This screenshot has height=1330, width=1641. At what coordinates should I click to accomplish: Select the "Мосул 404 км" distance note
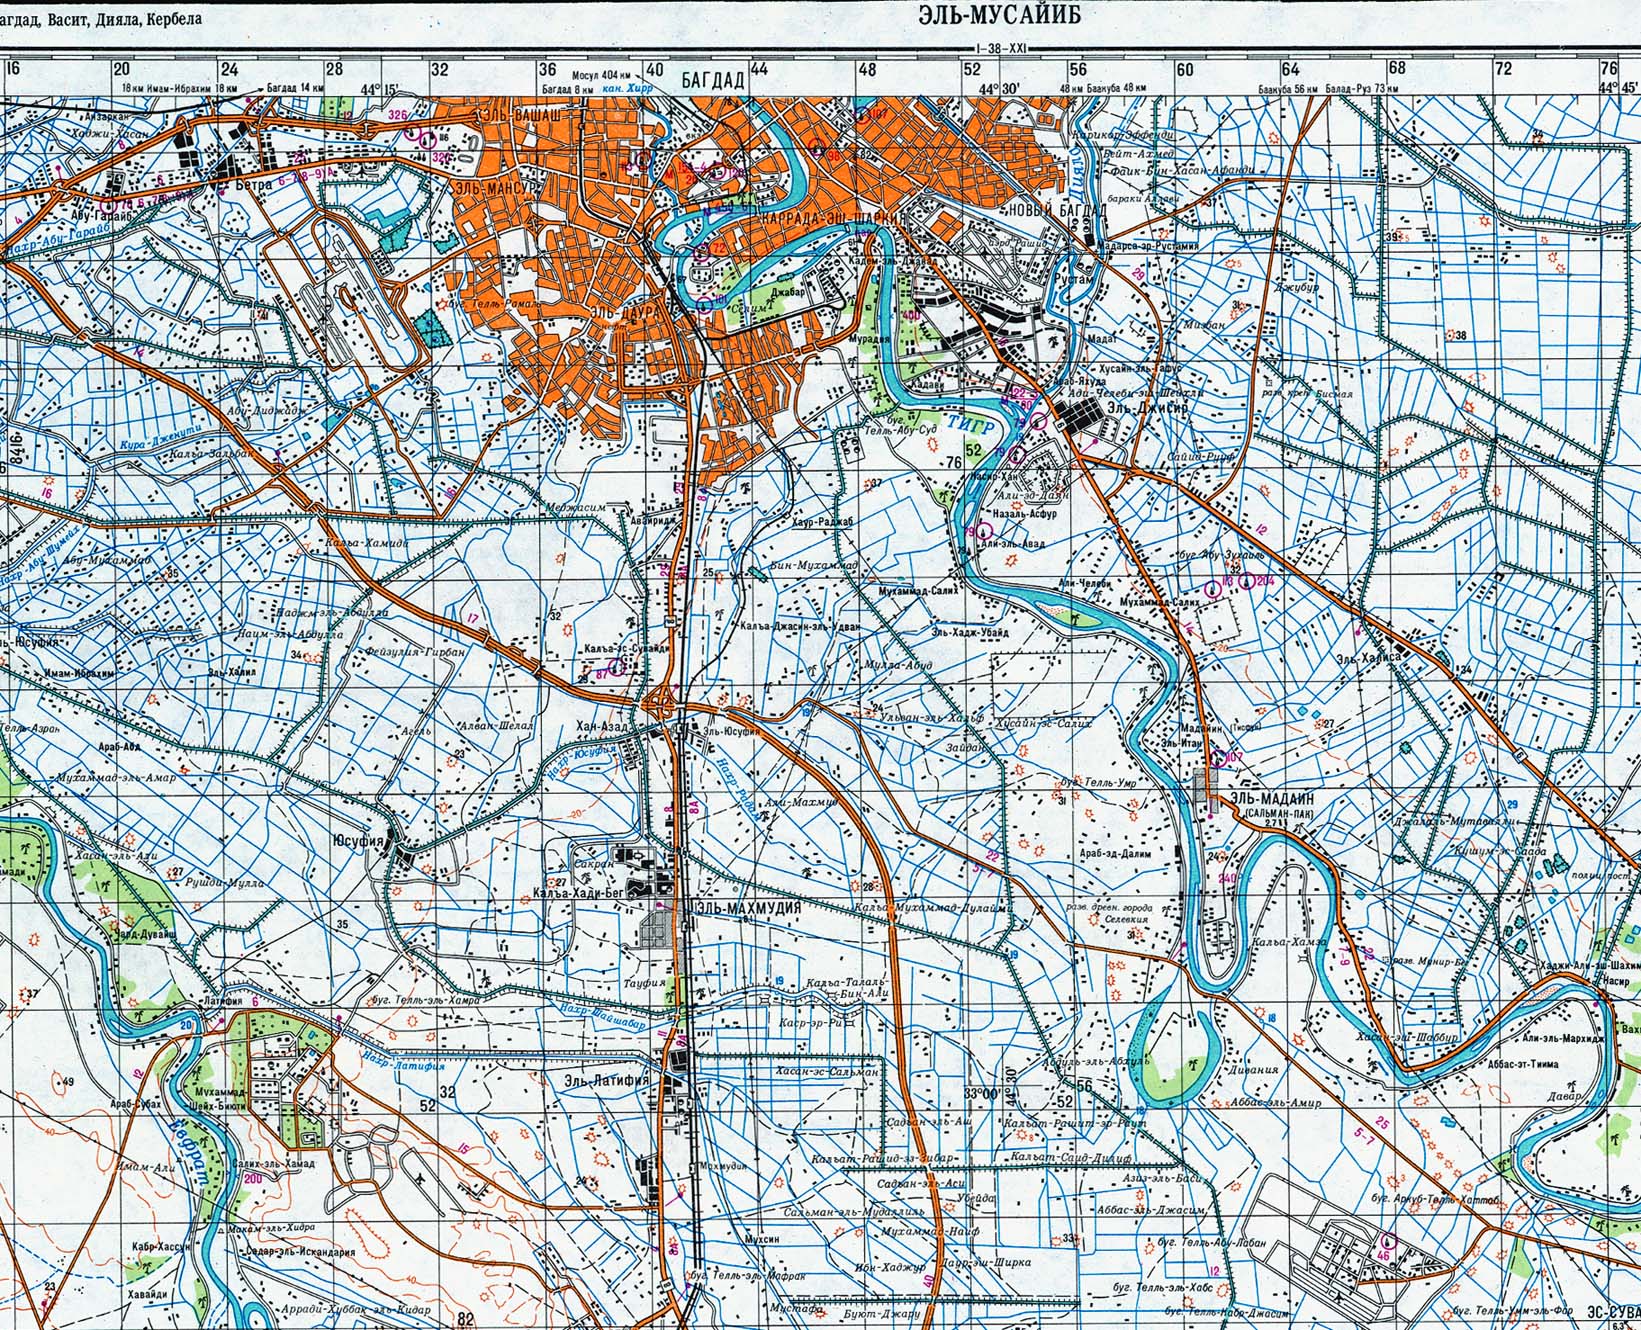click(x=601, y=77)
